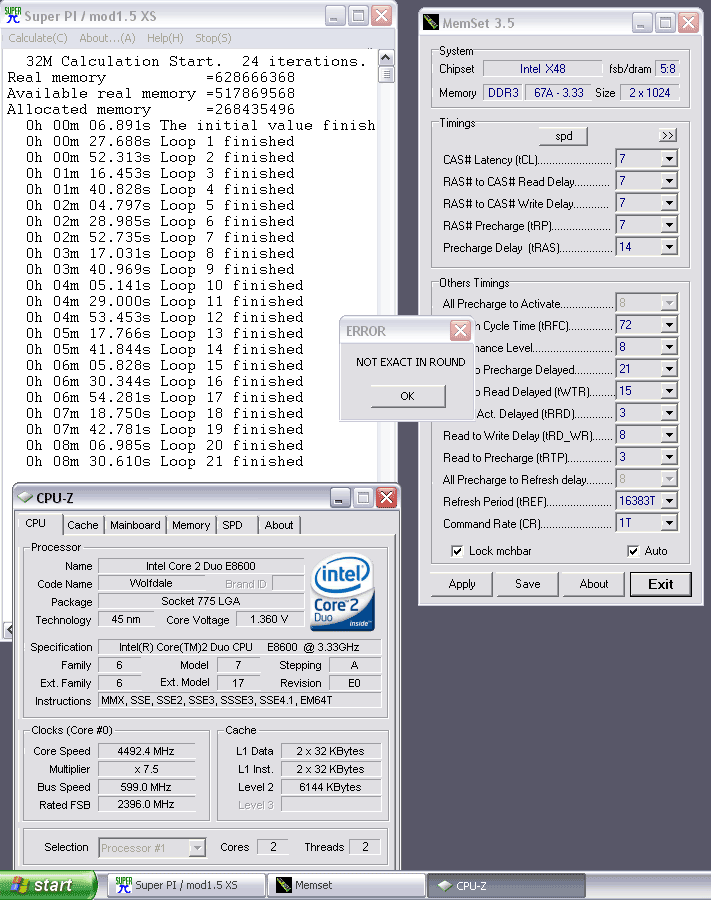Switch to Memset taskbar item
This screenshot has height=900, width=711.
pyautogui.click(x=347, y=885)
